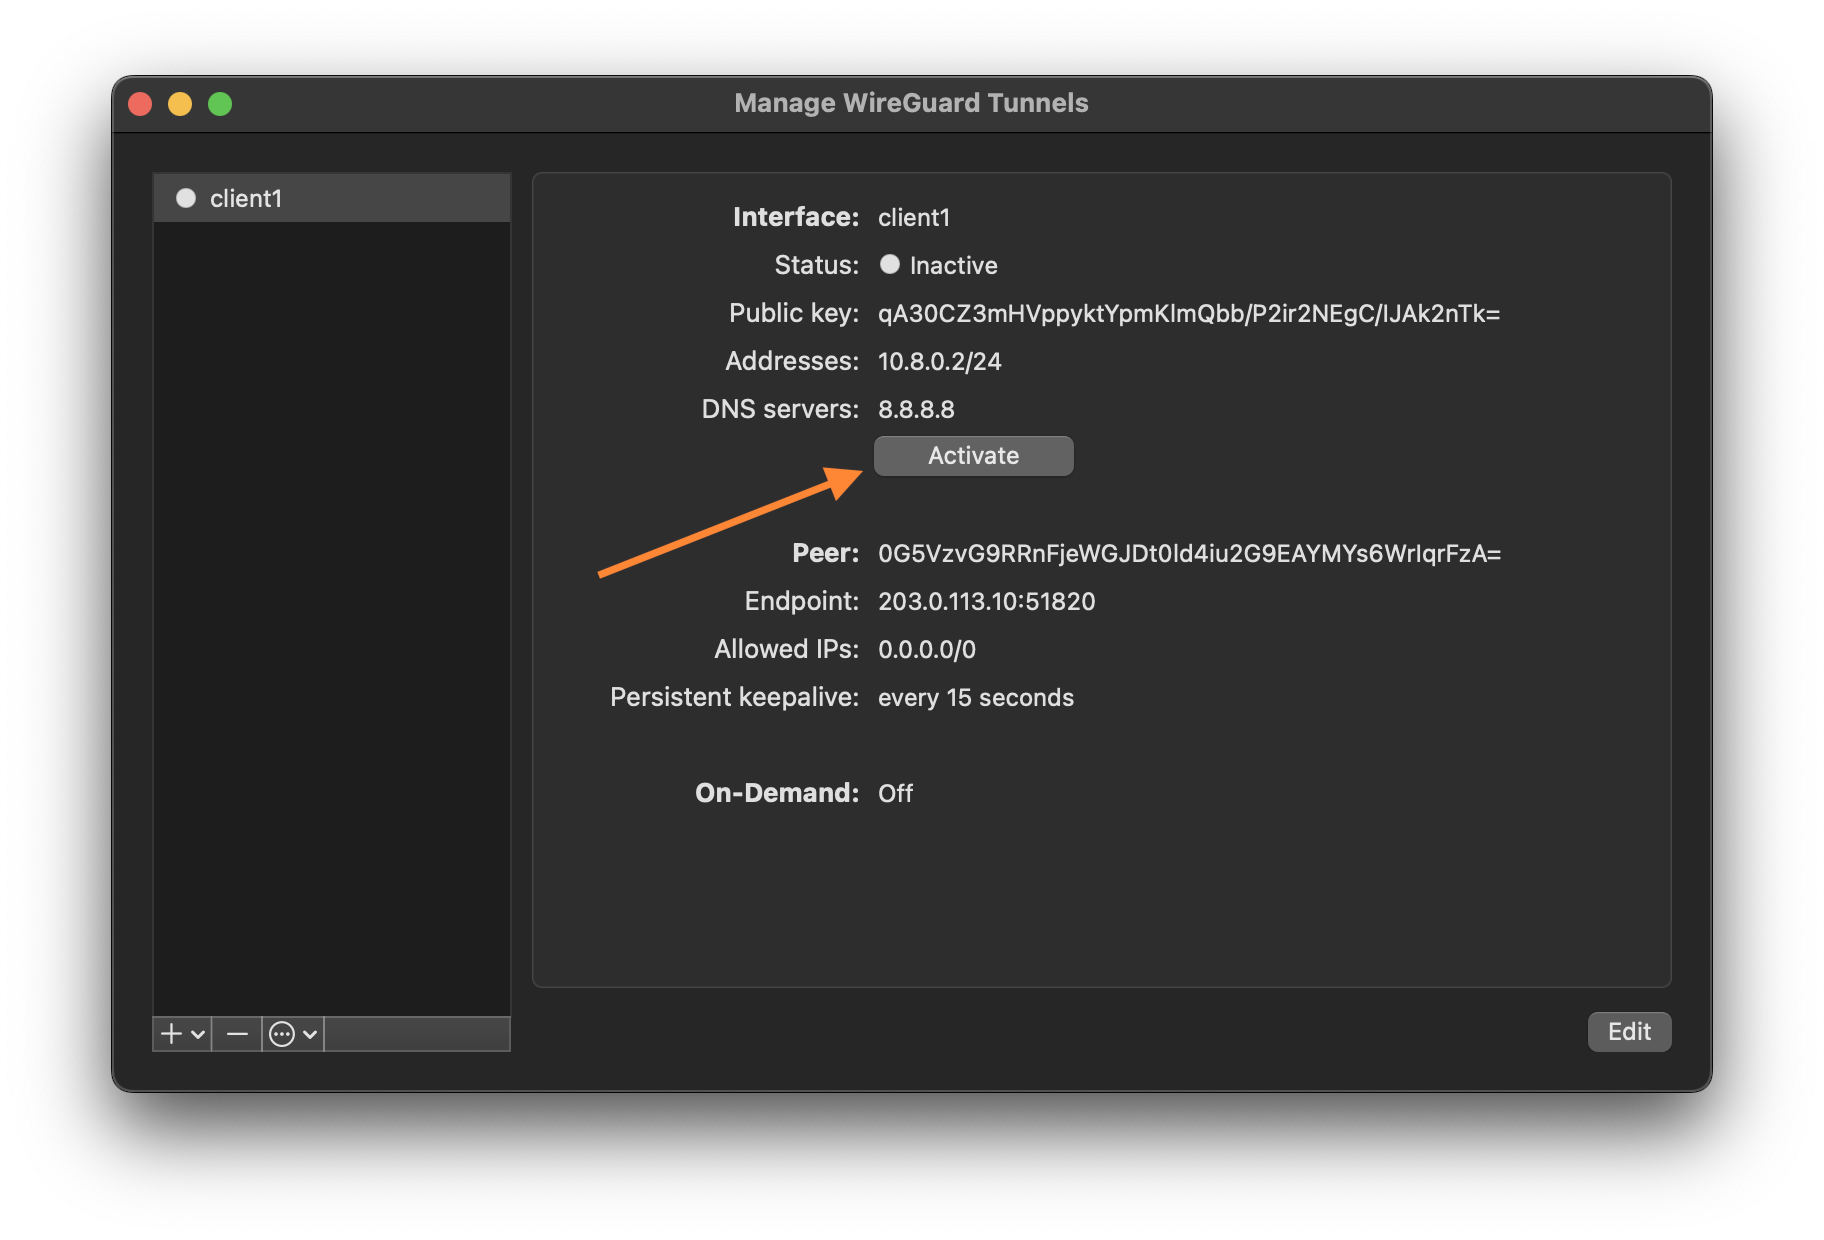This screenshot has height=1240, width=1824.
Task: Click the Inactive status indicator dot
Action: point(889,264)
